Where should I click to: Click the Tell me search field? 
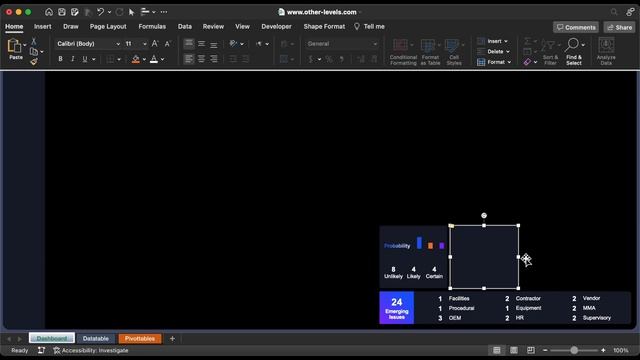369,27
